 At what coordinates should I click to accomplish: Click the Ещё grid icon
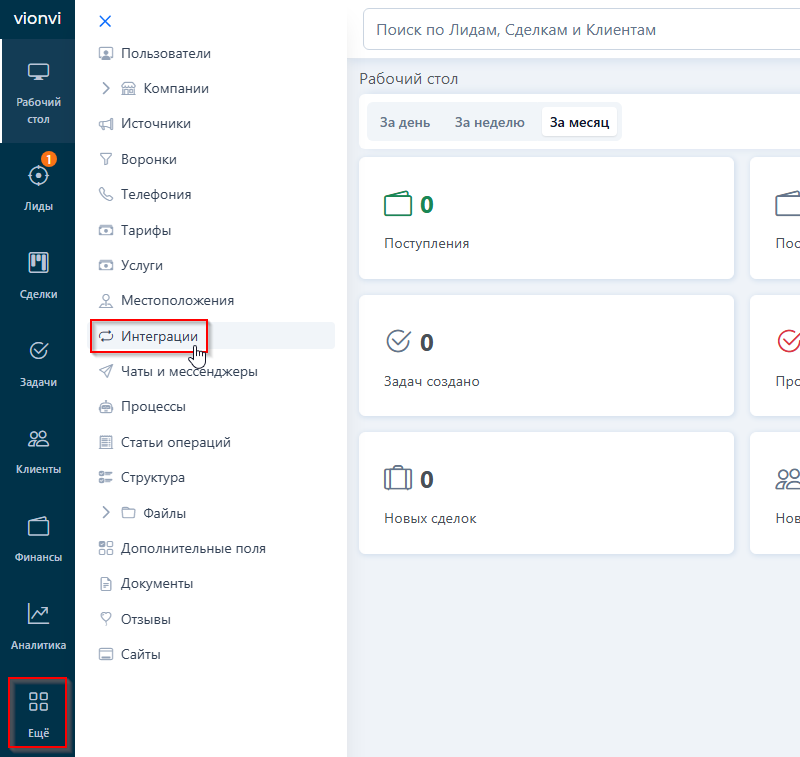38,702
